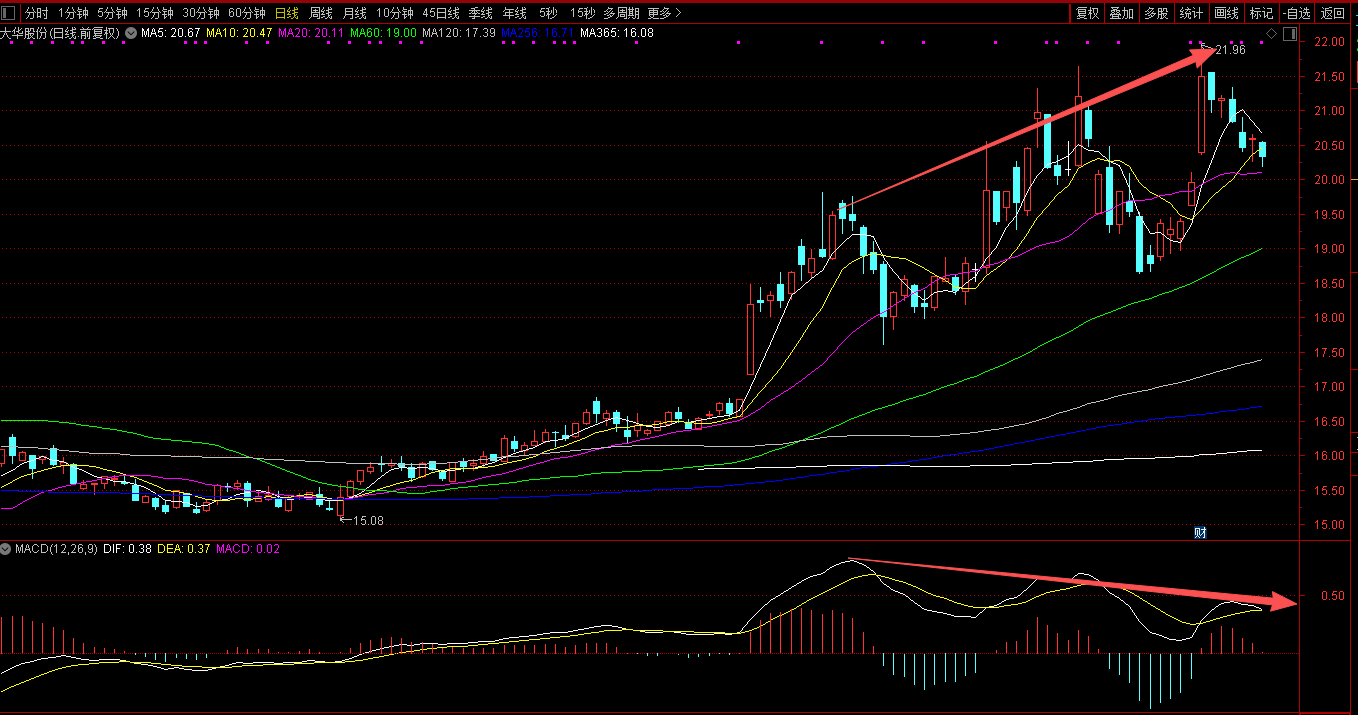Screen dimensions: 1358x715
Task: Click the 复权 button
Action: click(x=1087, y=13)
